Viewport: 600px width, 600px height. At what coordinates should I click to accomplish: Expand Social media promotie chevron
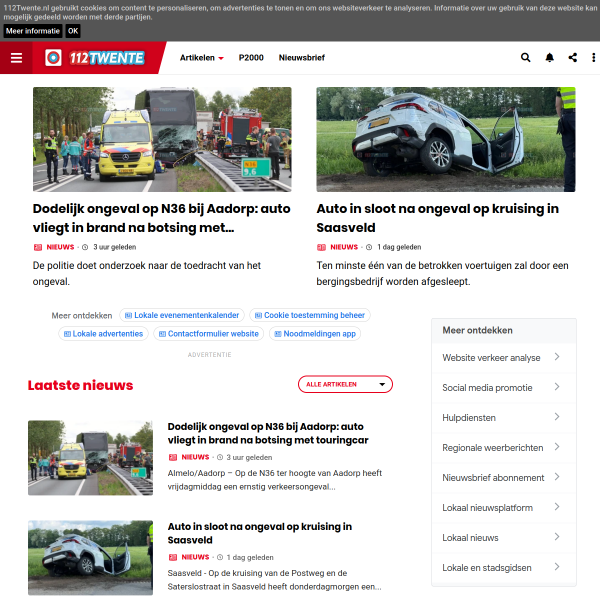tap(557, 387)
